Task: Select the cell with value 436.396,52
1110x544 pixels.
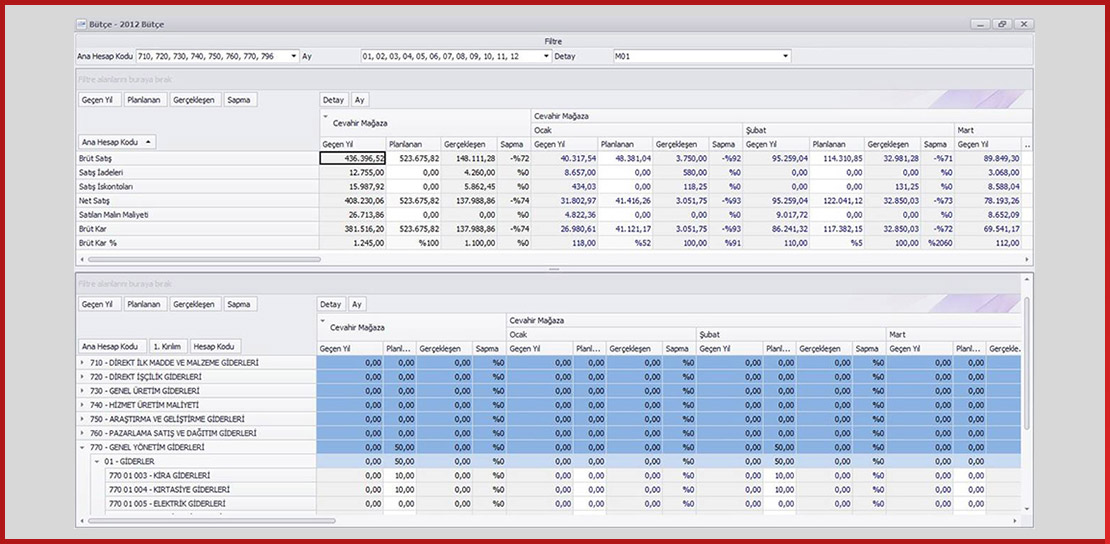Action: (353, 159)
